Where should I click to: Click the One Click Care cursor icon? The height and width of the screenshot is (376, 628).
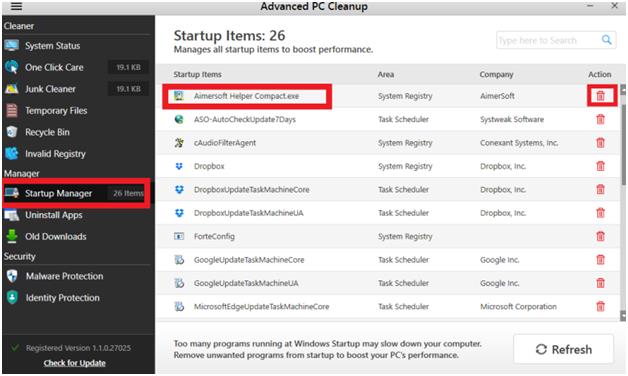[x=12, y=67]
